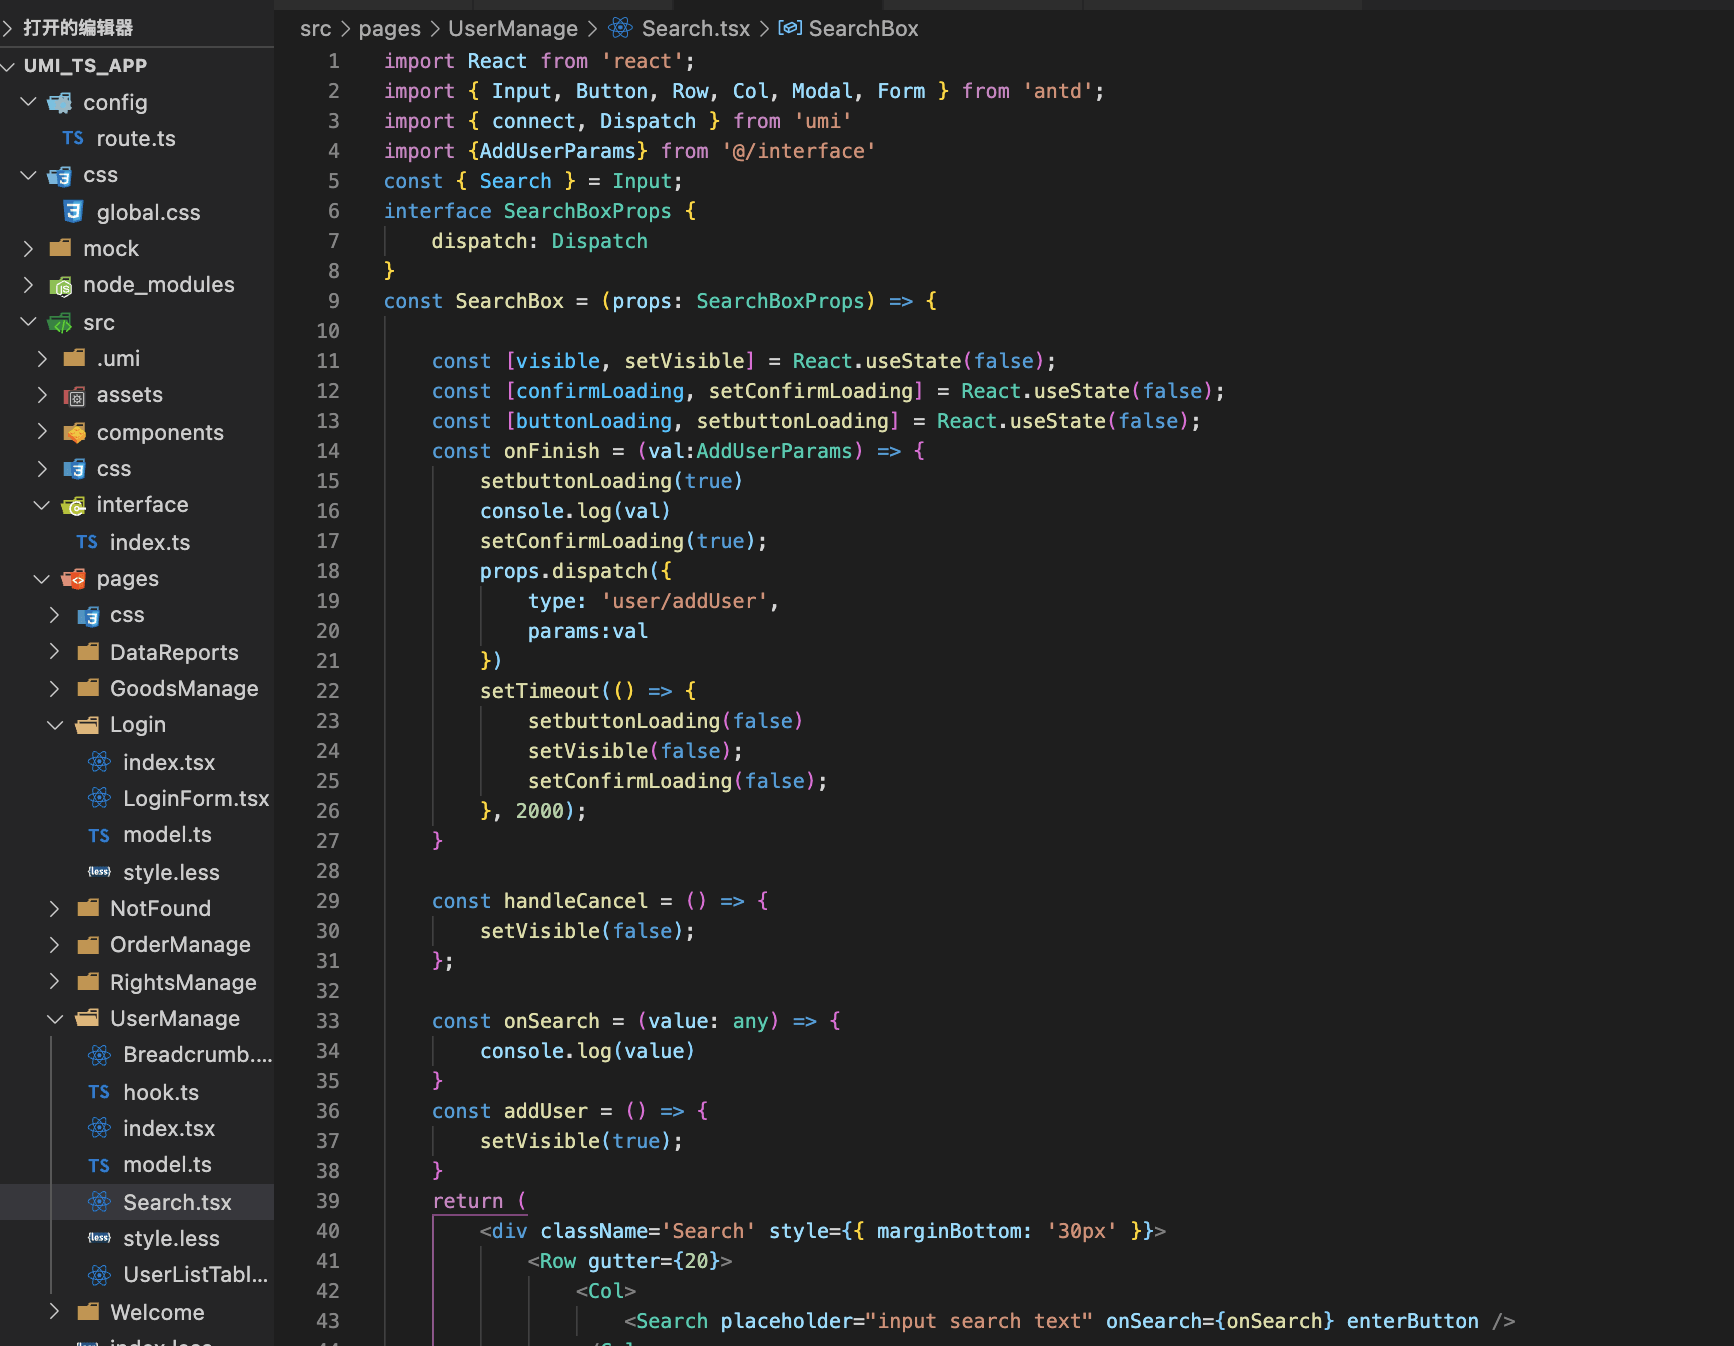1734x1346 pixels.
Task: Click the React icon beside Search.tsx in tree
Action: [100, 1202]
